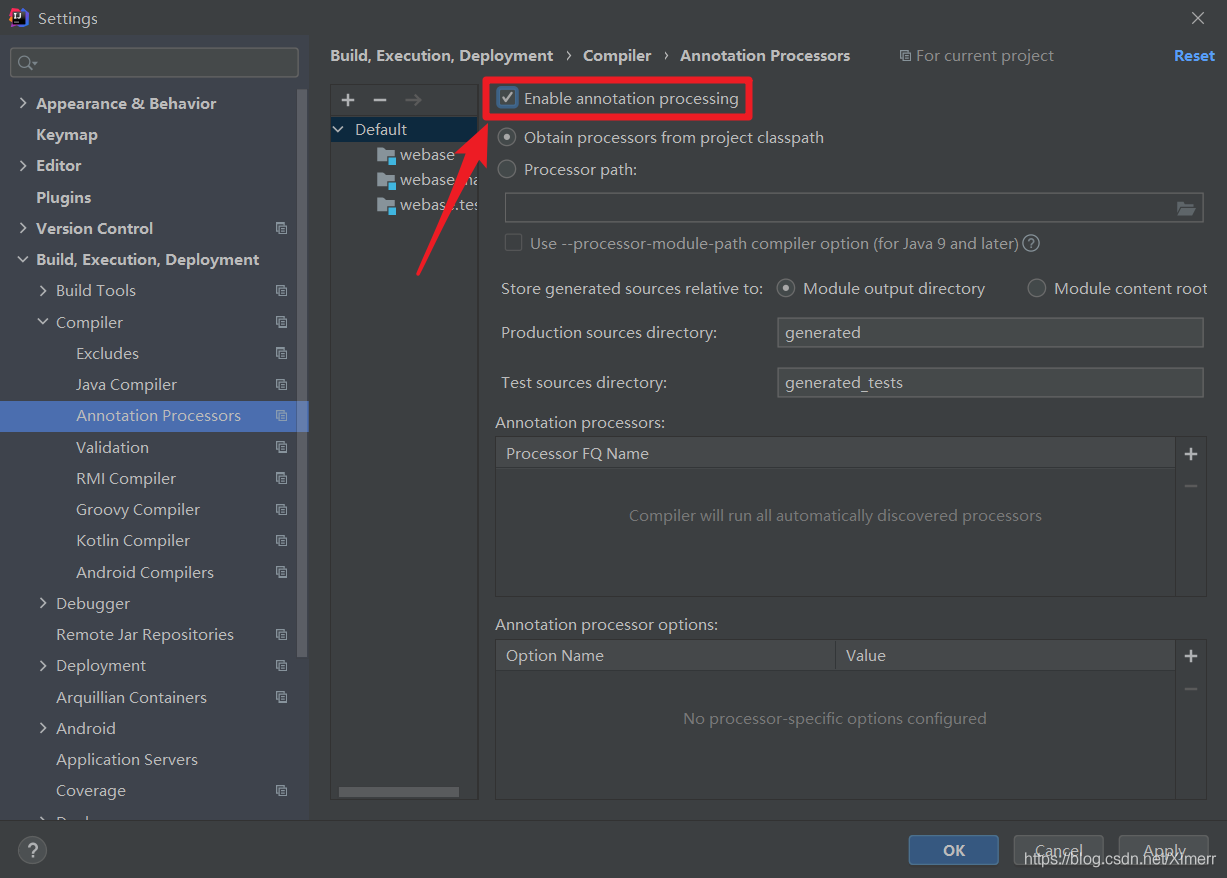Collapse the Compiler node
This screenshot has height=878, width=1227.
click(43, 322)
